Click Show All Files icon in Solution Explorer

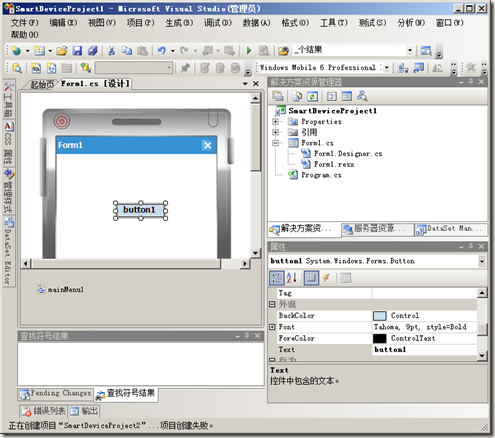coord(297,97)
